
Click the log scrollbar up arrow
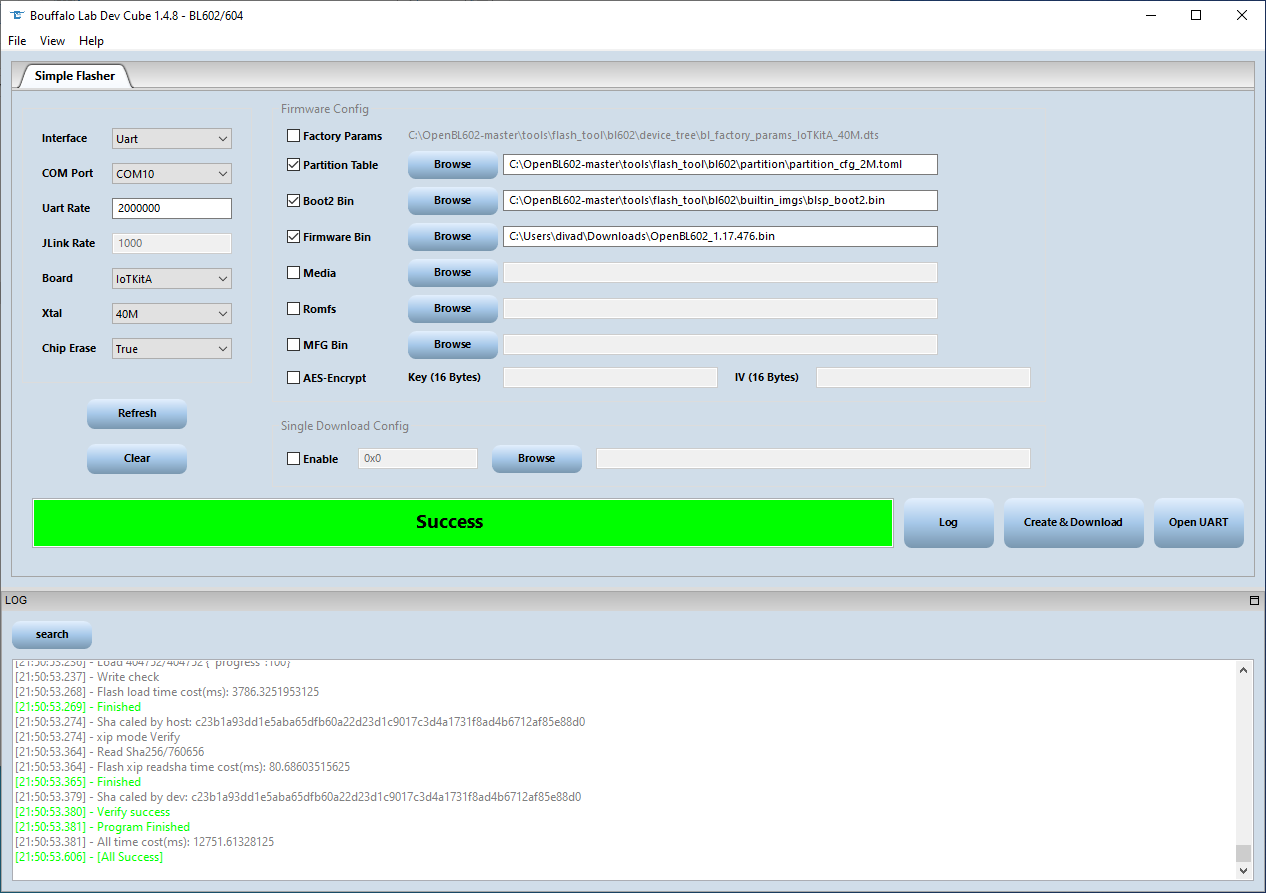[1243, 670]
